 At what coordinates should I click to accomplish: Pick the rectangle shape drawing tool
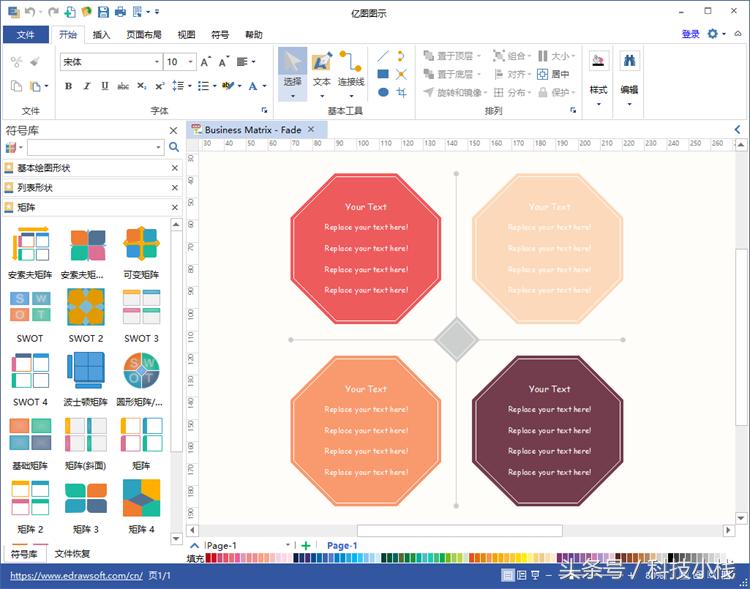point(383,74)
